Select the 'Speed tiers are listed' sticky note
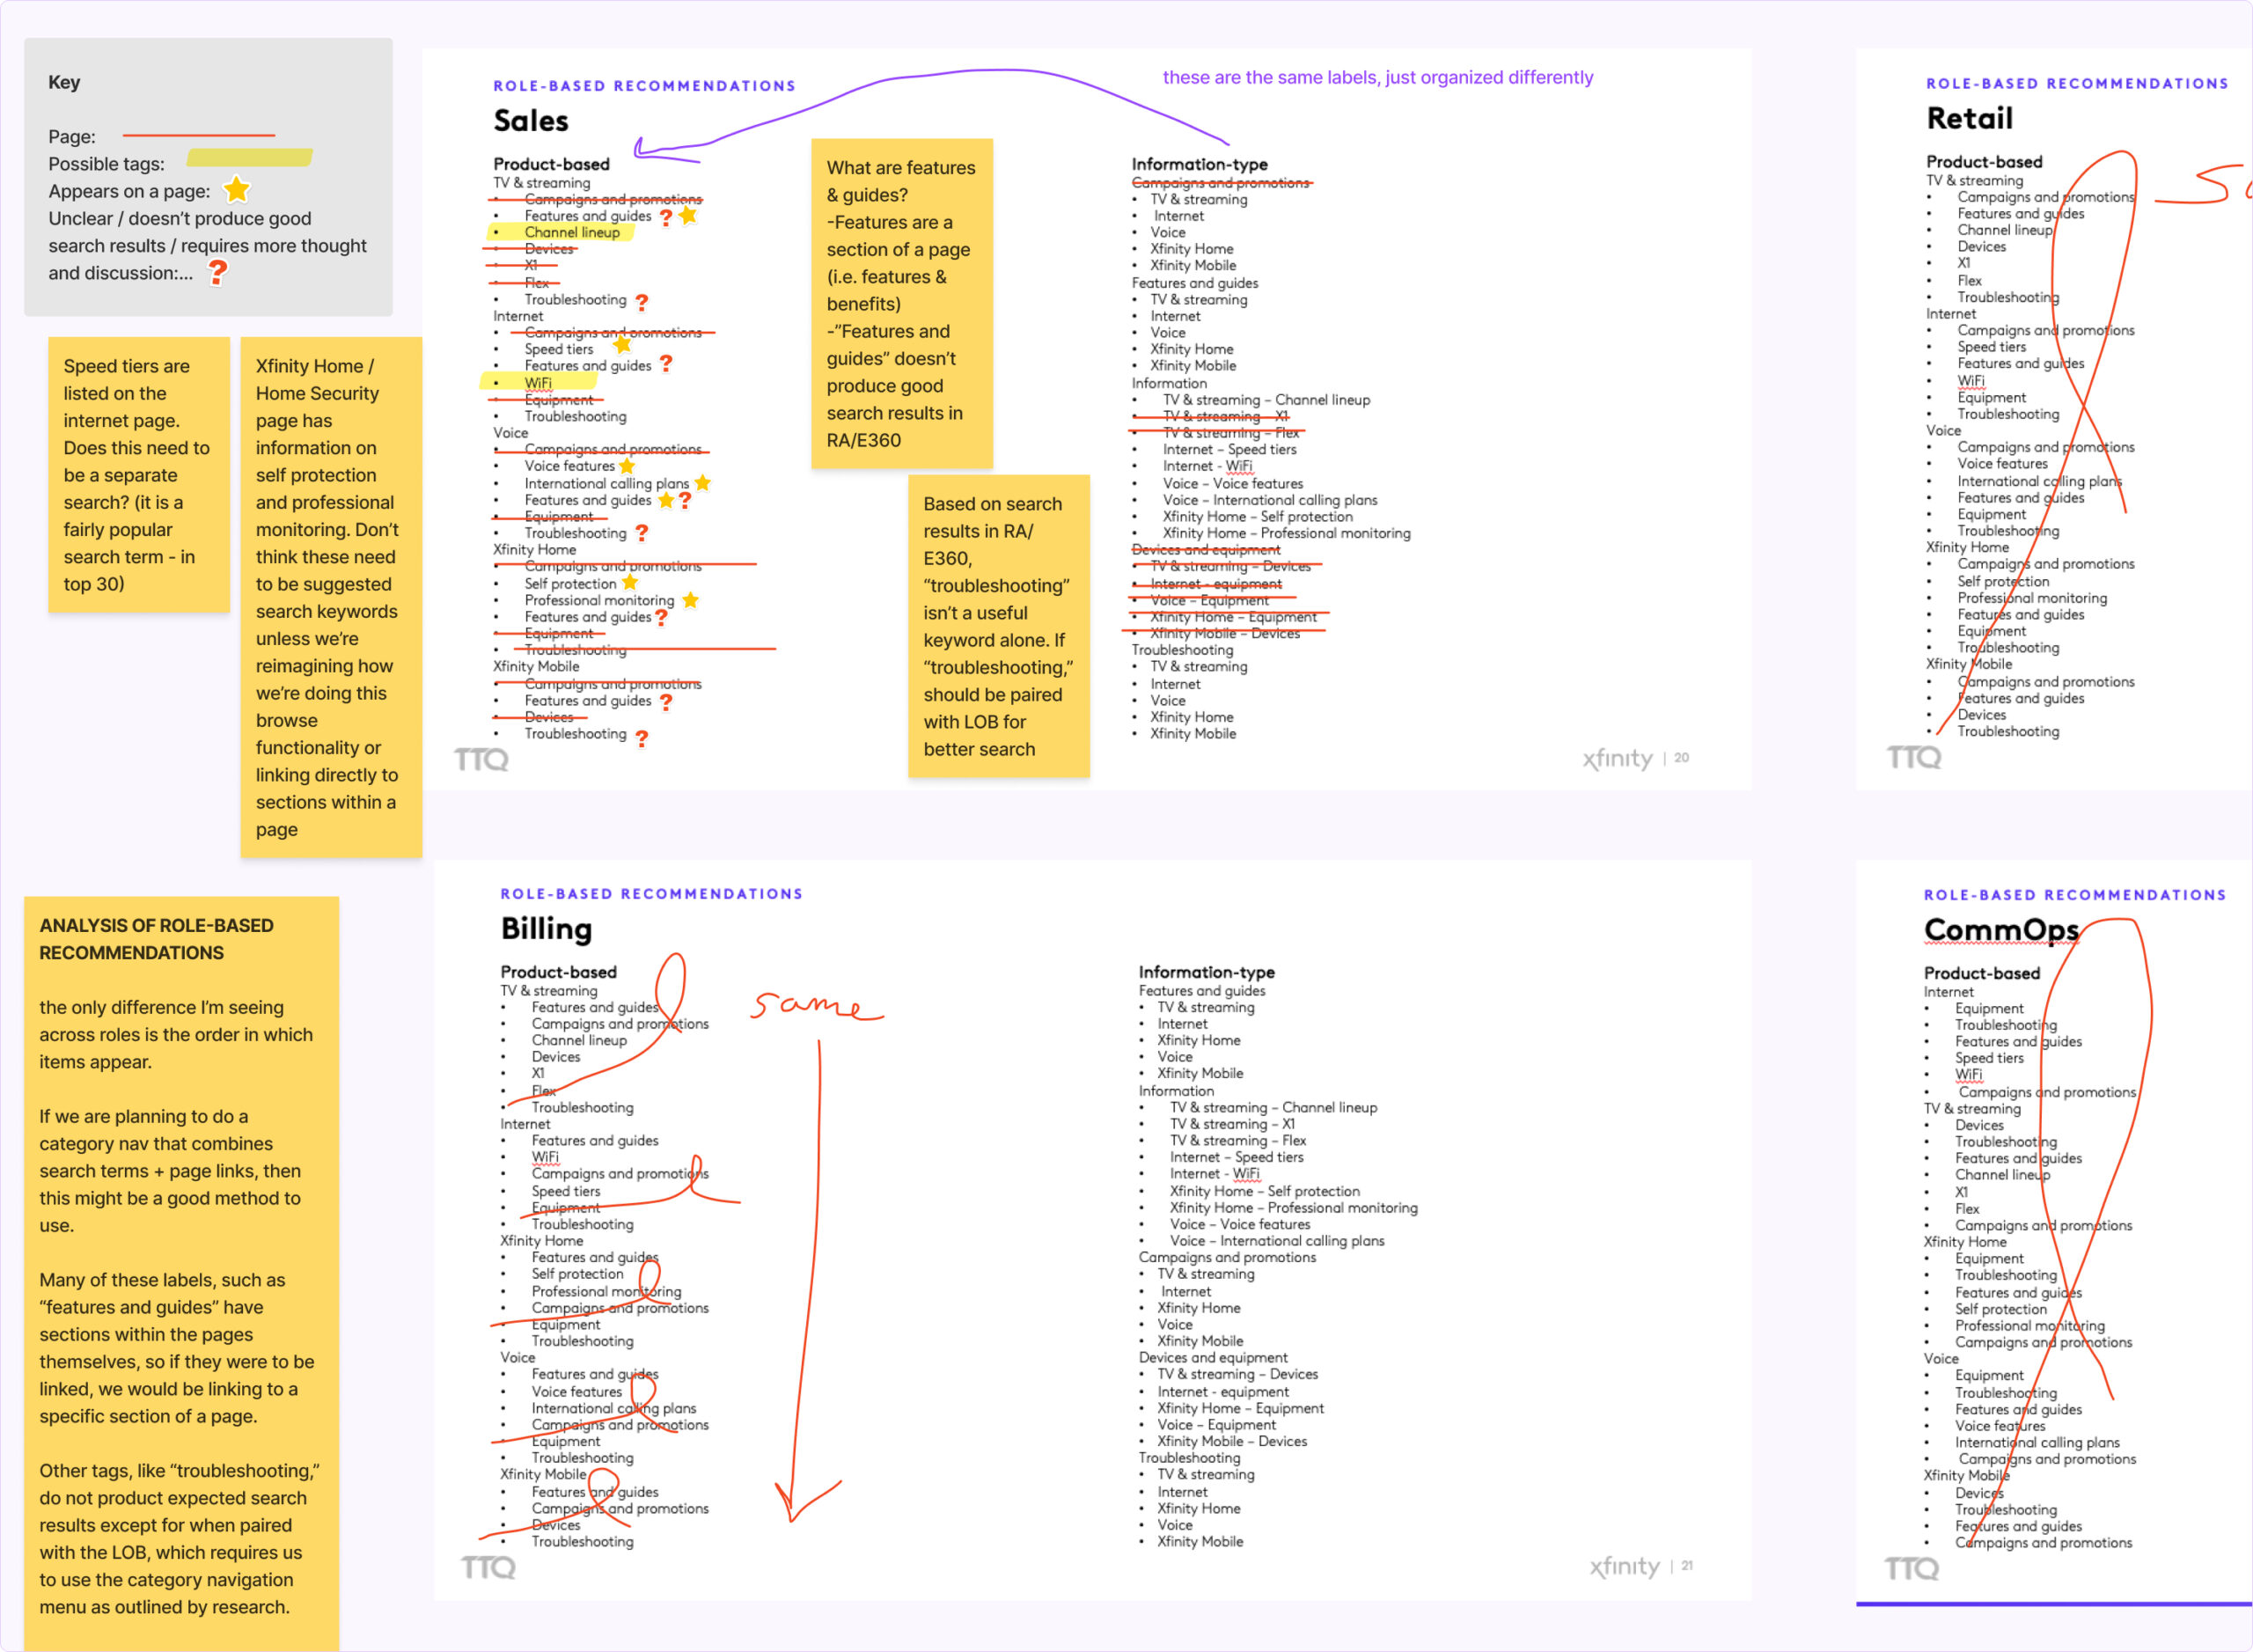This screenshot has width=2253, height=1652. (x=139, y=475)
